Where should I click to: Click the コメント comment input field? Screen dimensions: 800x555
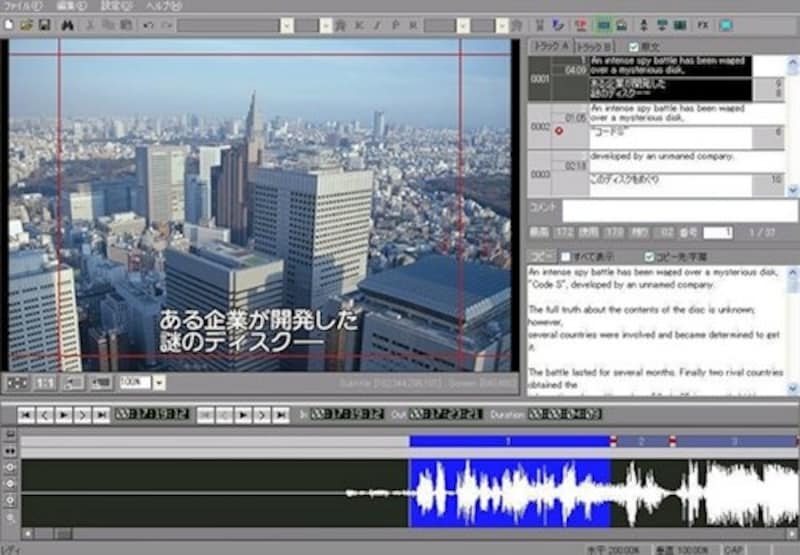(x=679, y=210)
